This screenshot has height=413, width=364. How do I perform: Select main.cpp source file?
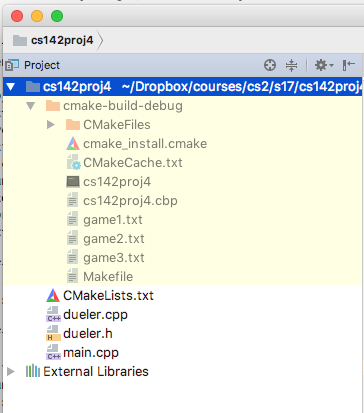91,353
